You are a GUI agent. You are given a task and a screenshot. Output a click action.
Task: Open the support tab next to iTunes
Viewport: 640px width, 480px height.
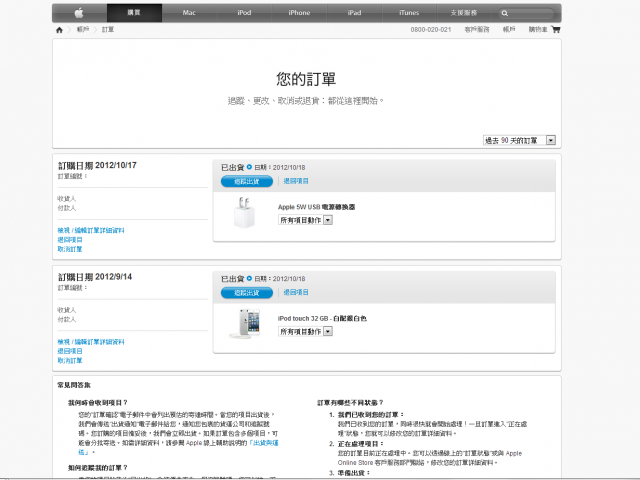464,13
